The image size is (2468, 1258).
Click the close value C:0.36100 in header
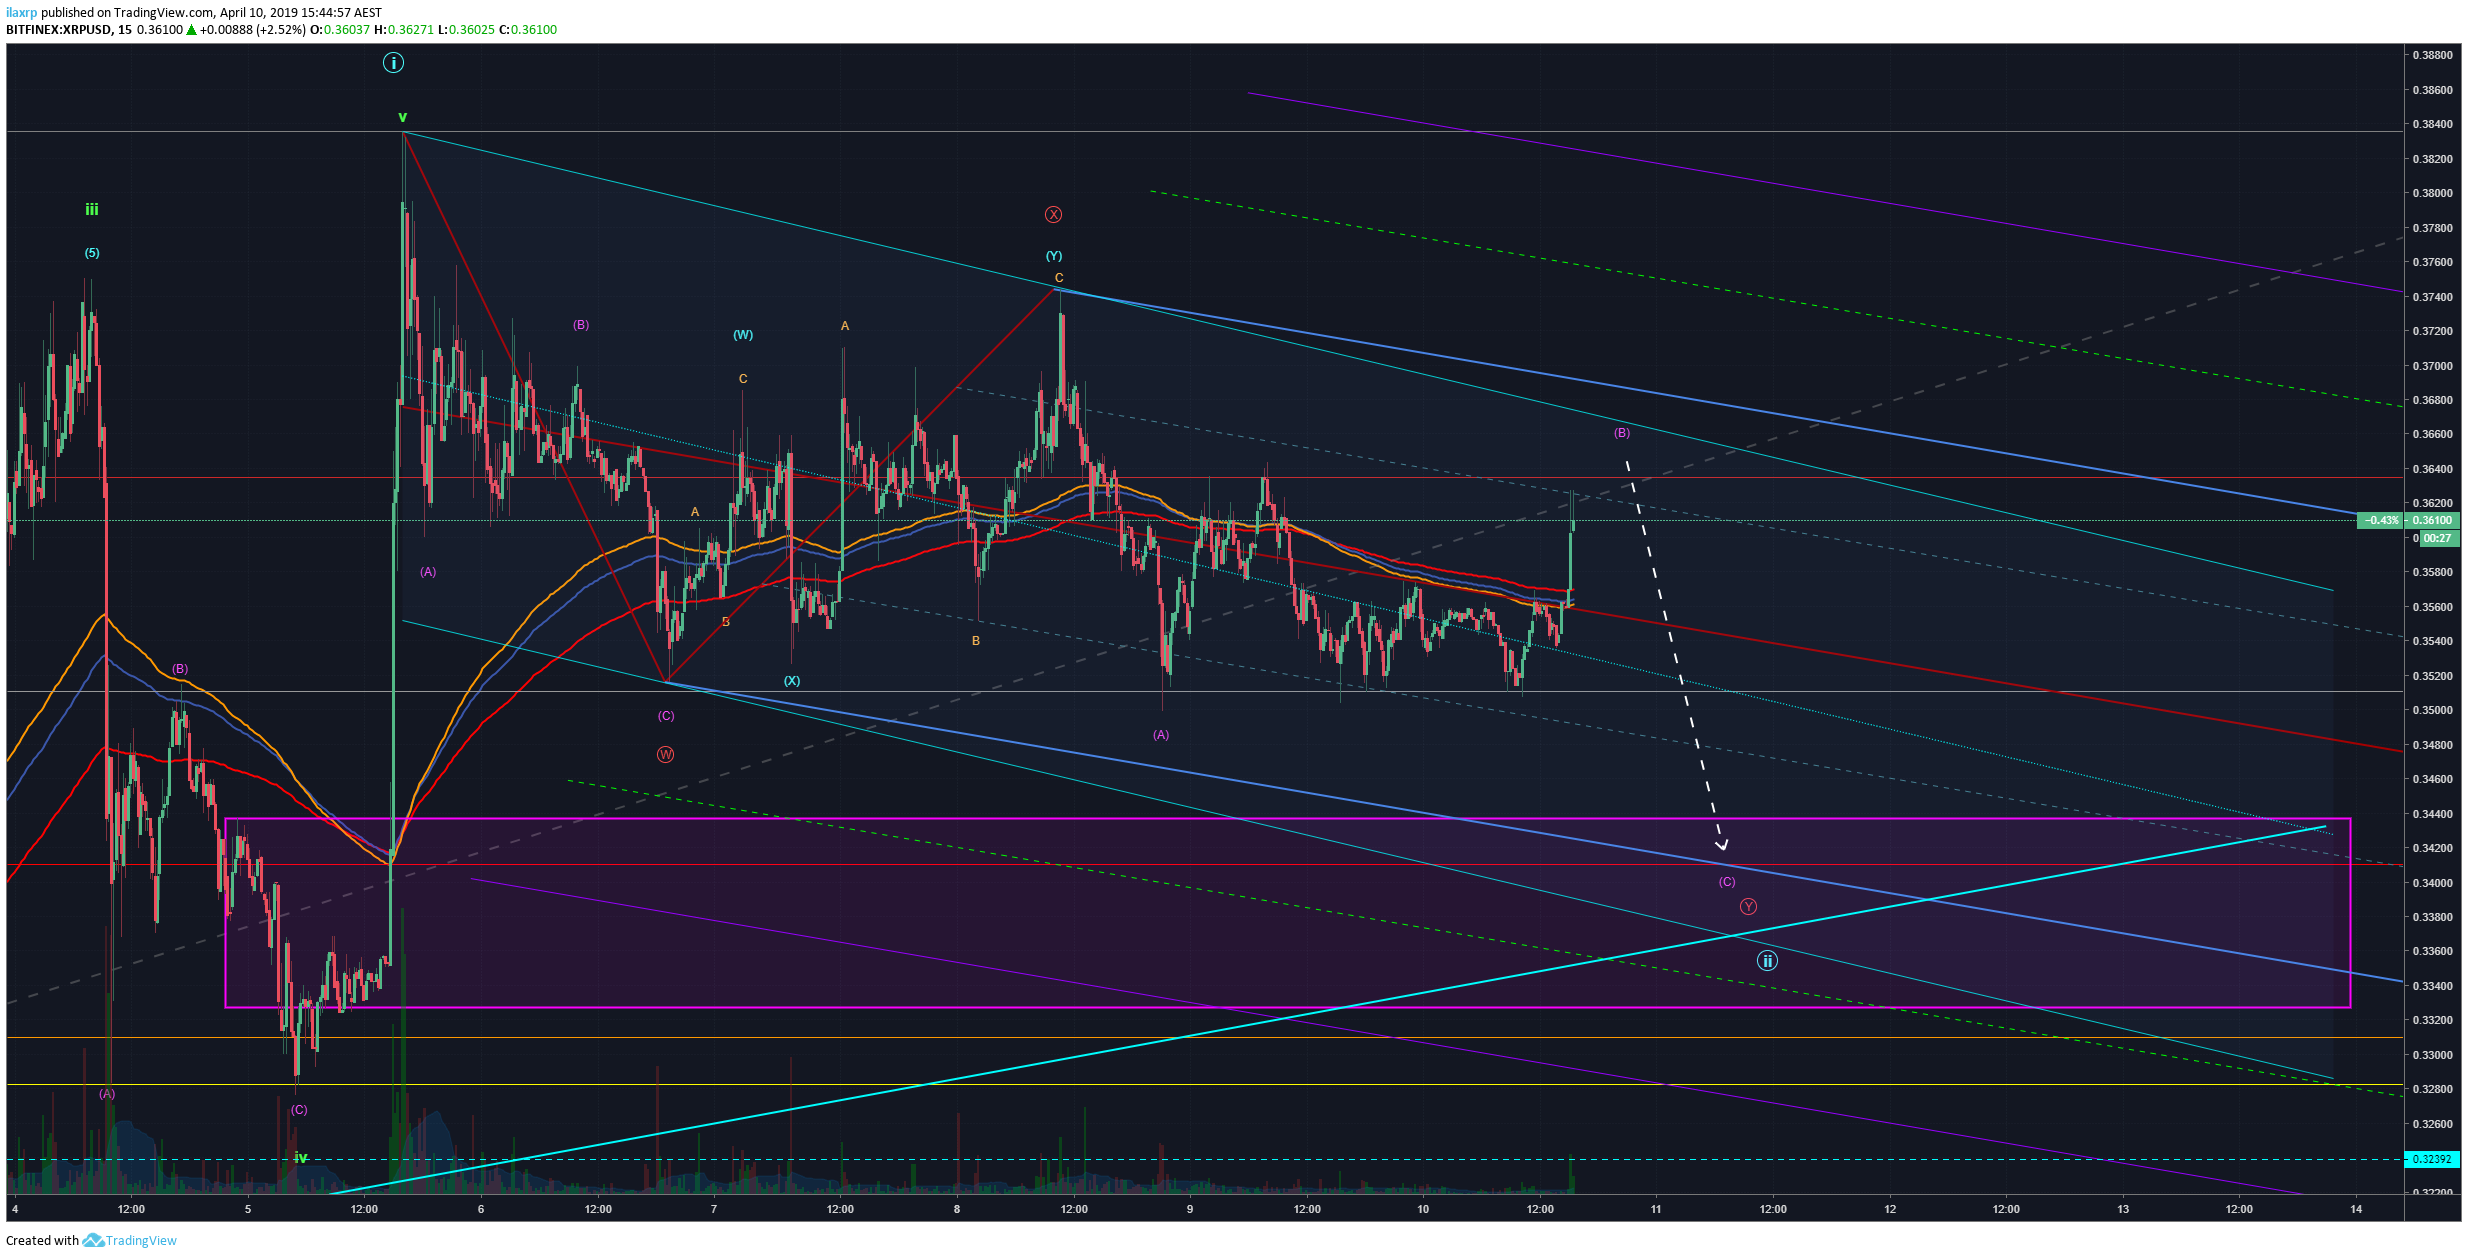pos(528,30)
